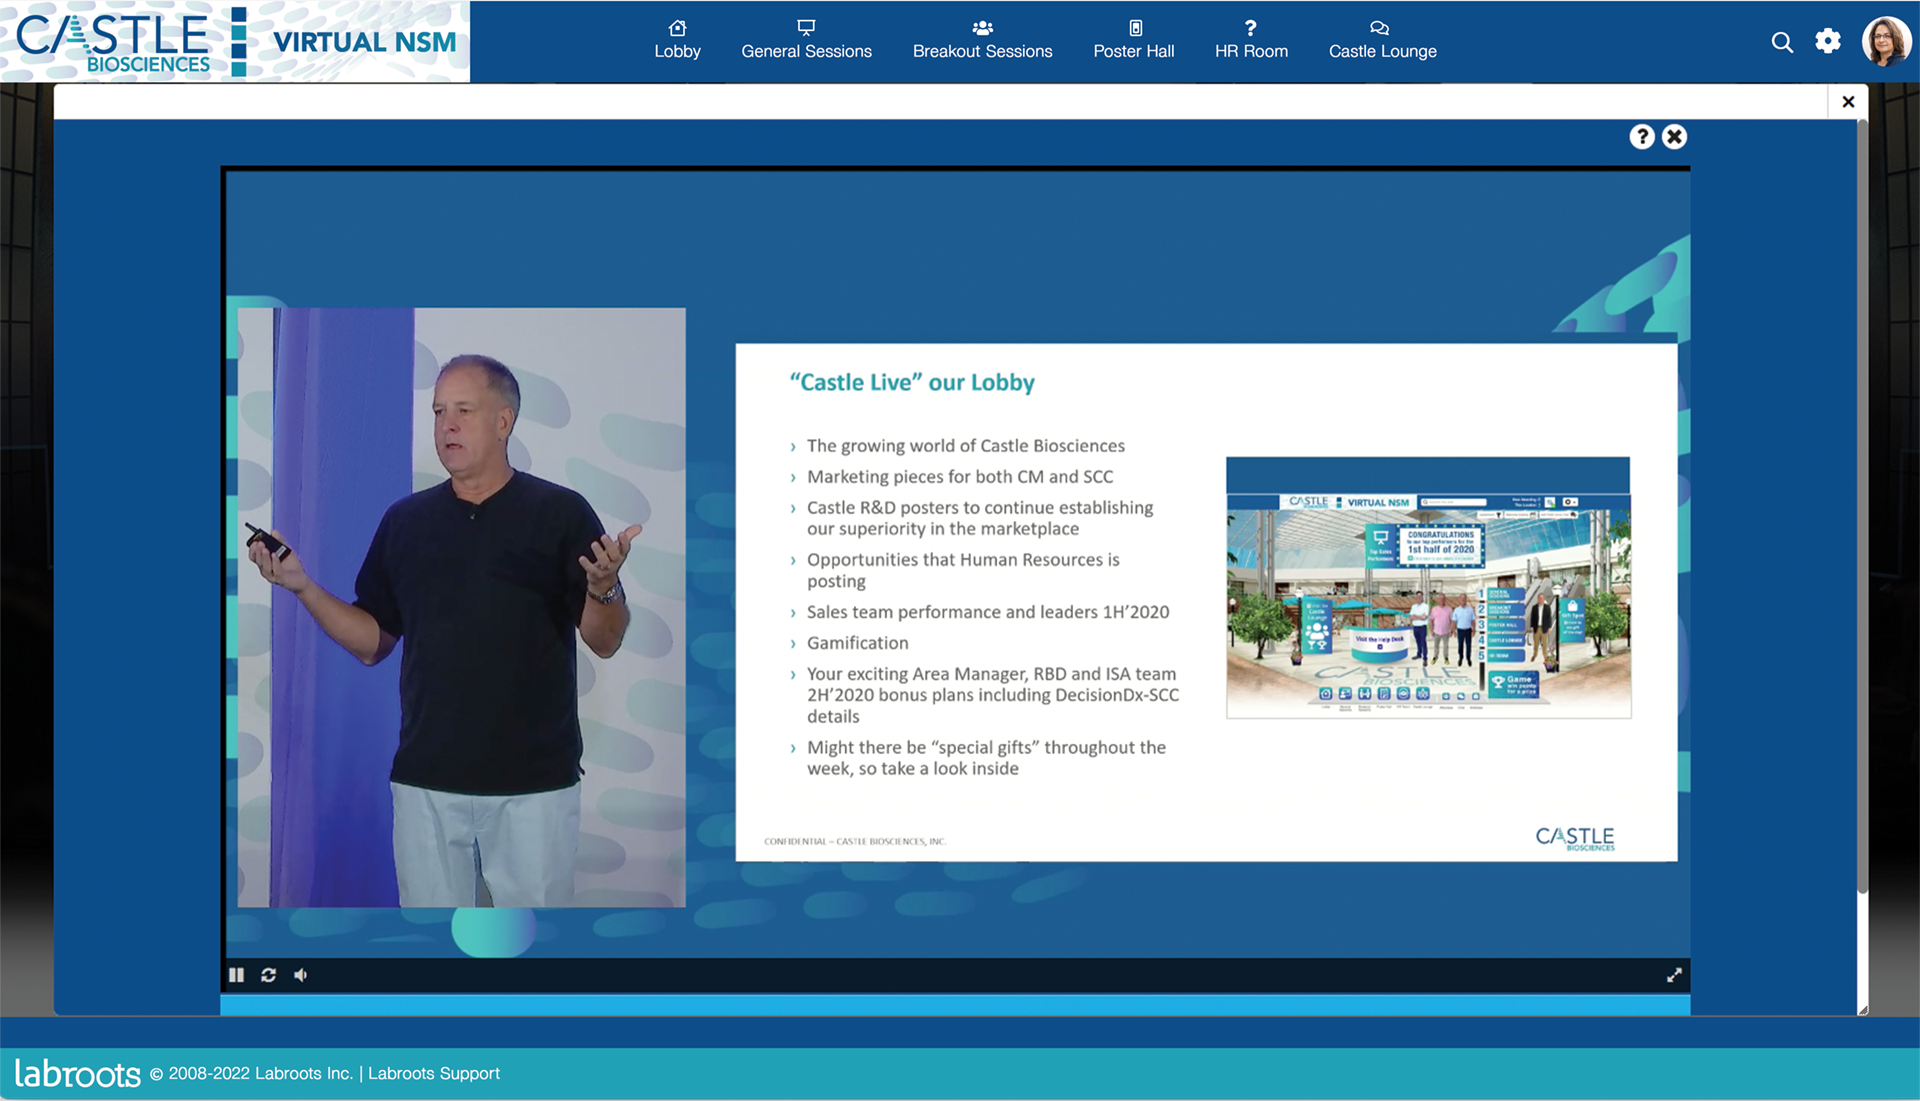This screenshot has width=1920, height=1101.
Task: Close the popup with the white X
Action: 1848,101
